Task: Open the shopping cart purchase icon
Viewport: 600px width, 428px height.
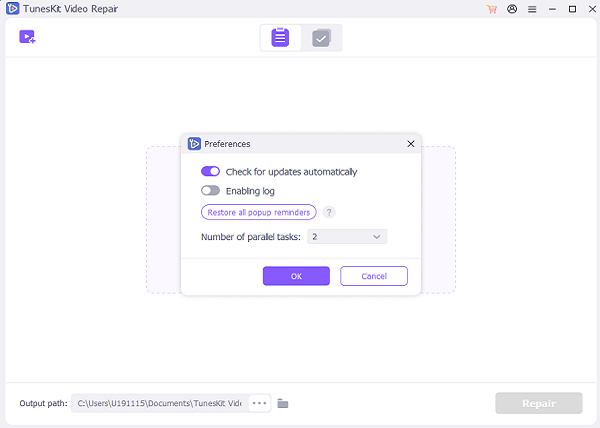Action: tap(492, 9)
